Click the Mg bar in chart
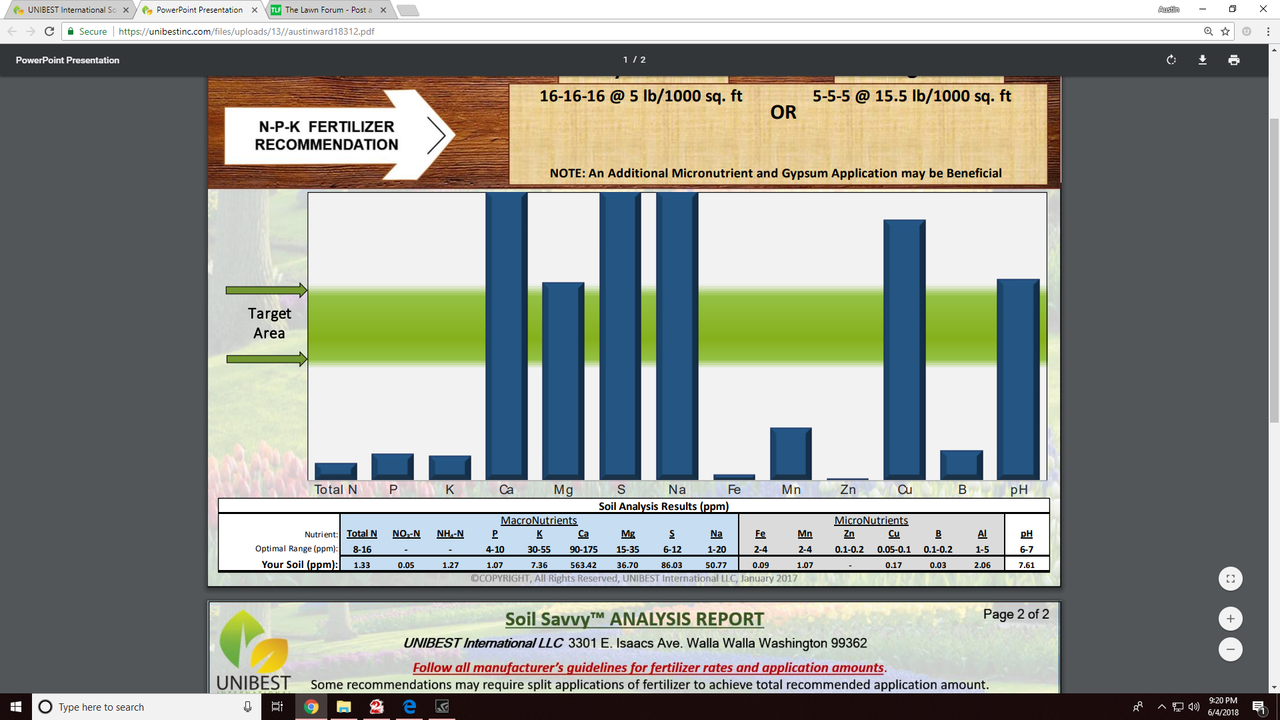Viewport: 1280px width, 720px height. (x=563, y=381)
